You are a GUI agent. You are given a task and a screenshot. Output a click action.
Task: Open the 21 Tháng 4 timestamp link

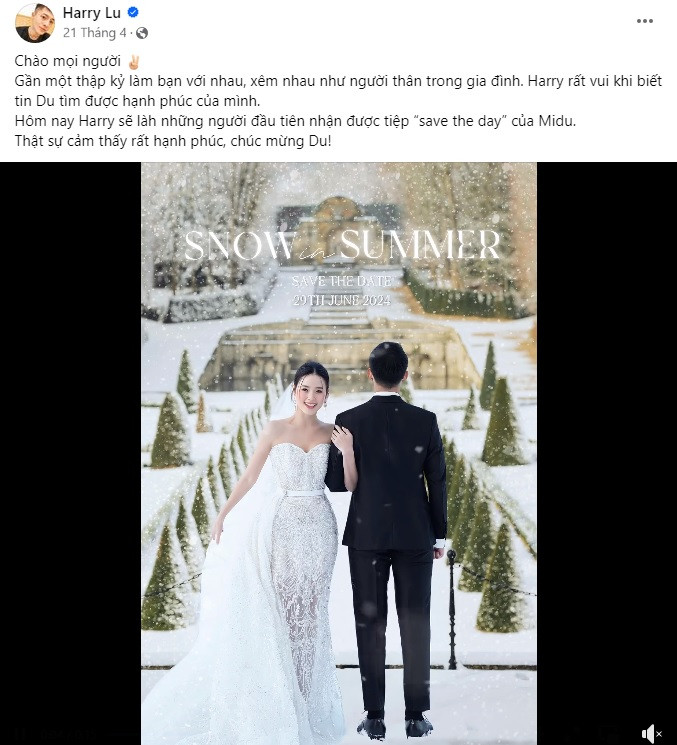point(95,33)
